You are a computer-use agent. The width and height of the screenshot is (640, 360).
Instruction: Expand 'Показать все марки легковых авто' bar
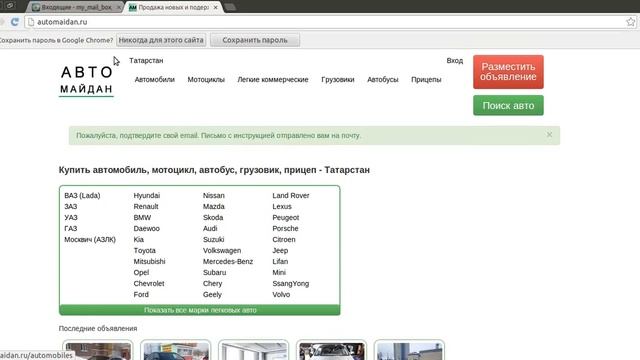(200, 310)
